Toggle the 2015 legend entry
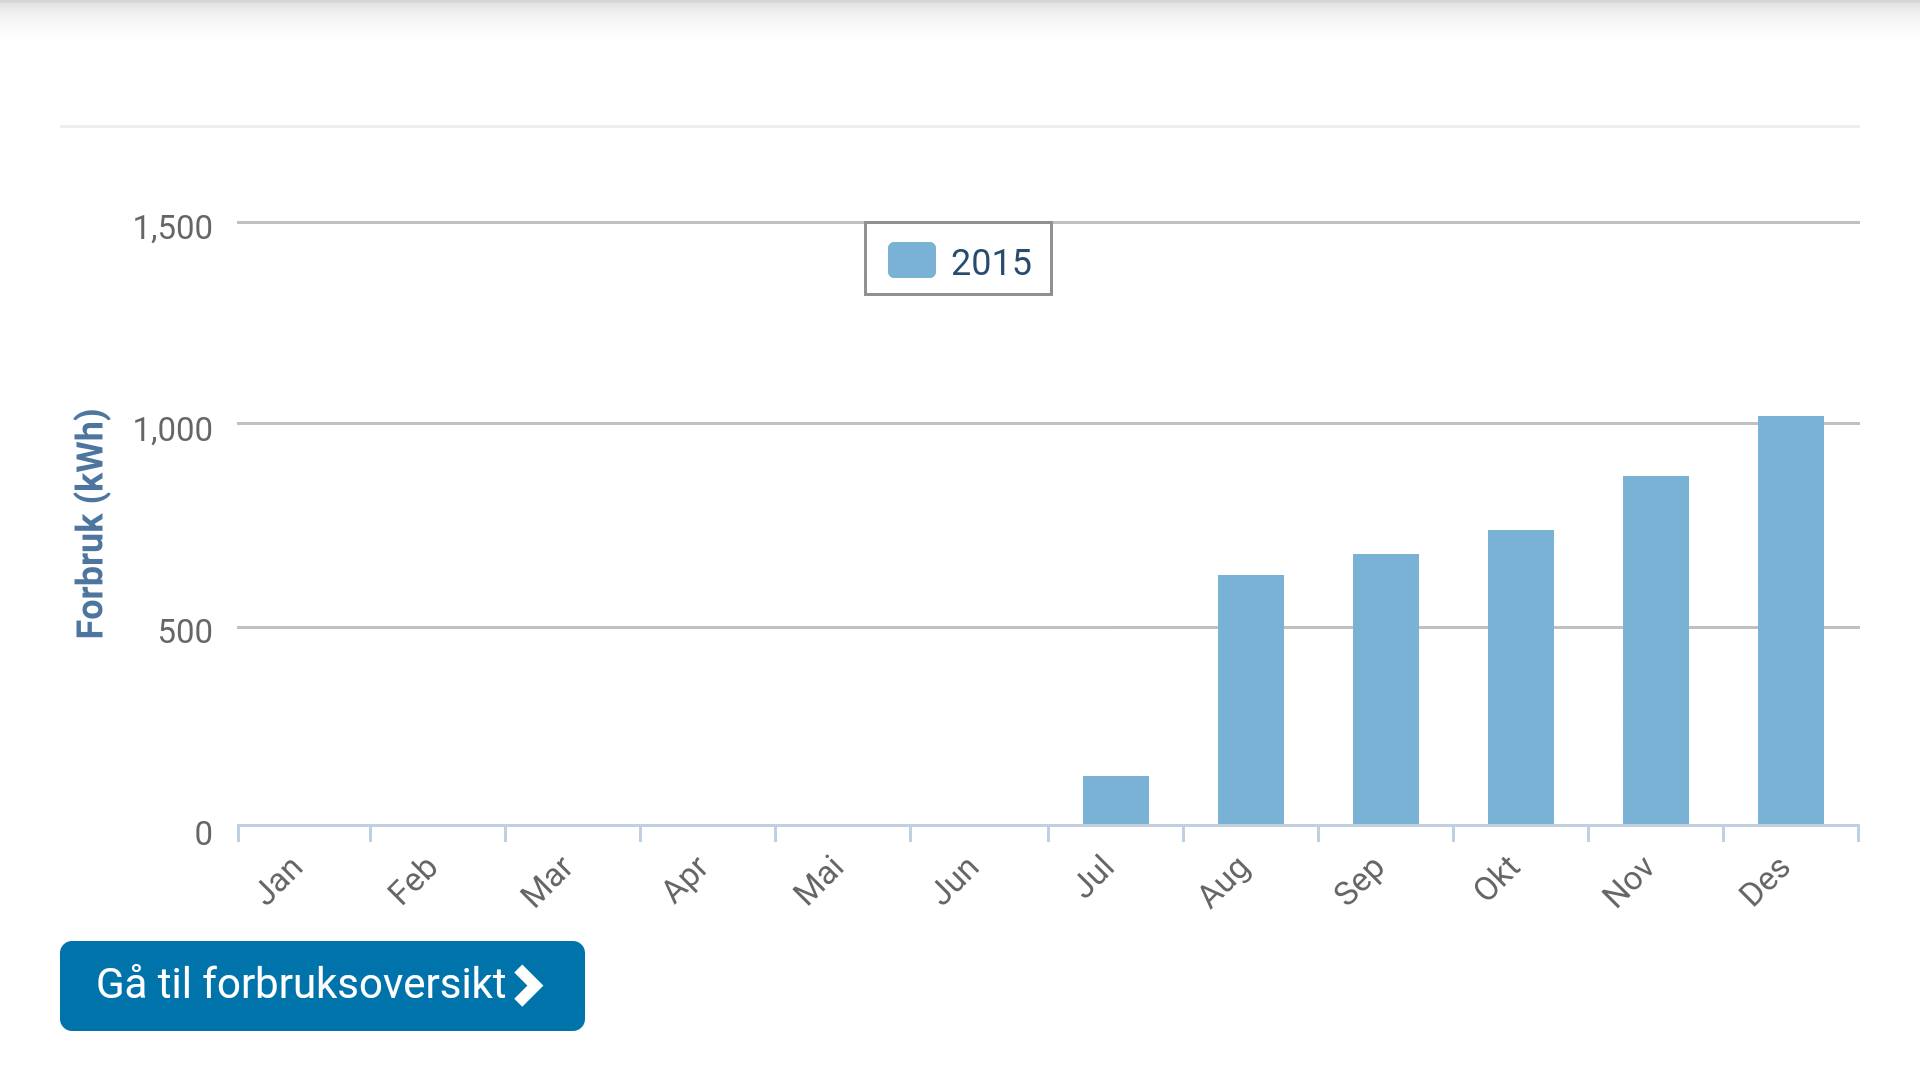Viewport: 1920px width, 1080px height. [958, 259]
